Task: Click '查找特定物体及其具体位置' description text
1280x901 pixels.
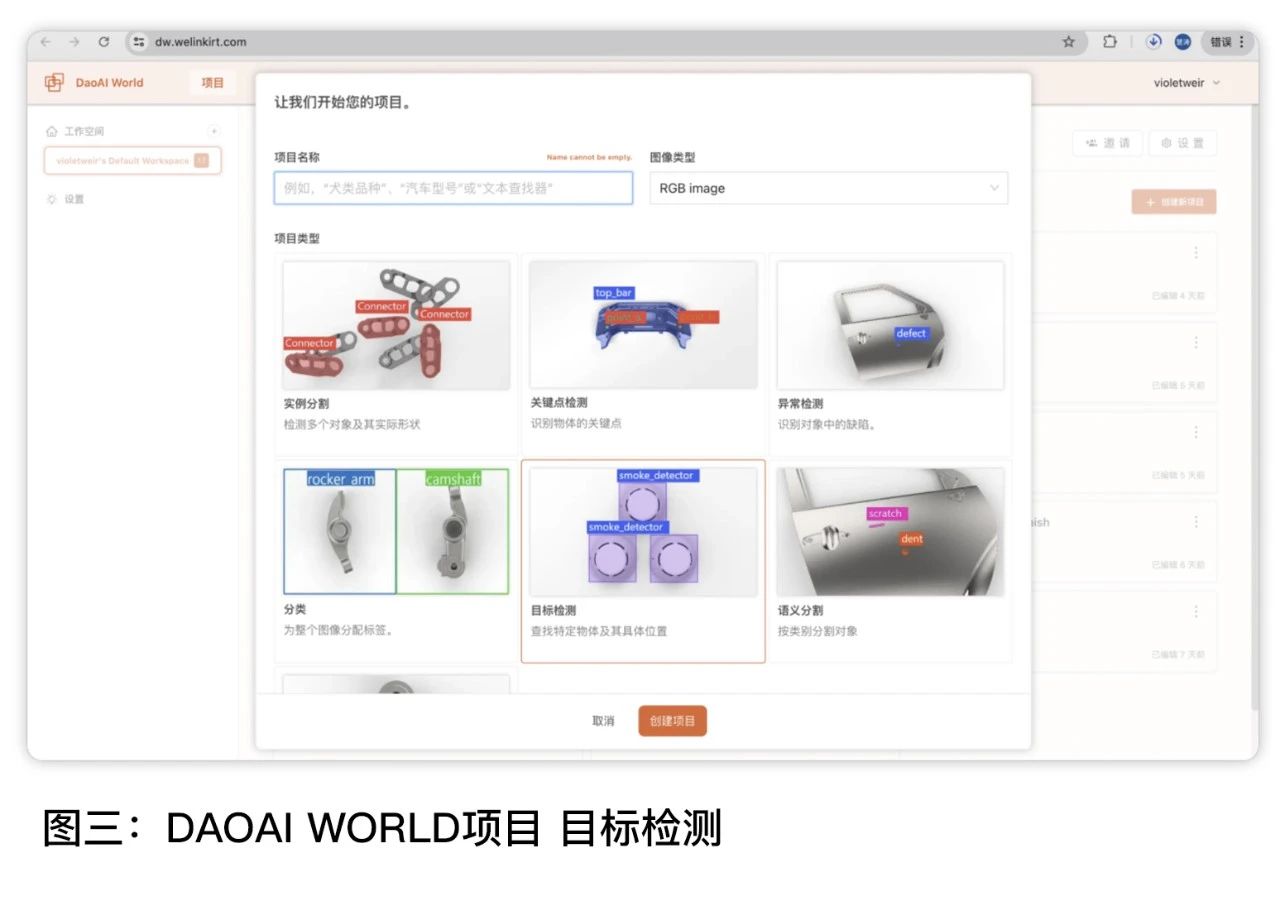Action: [x=599, y=631]
